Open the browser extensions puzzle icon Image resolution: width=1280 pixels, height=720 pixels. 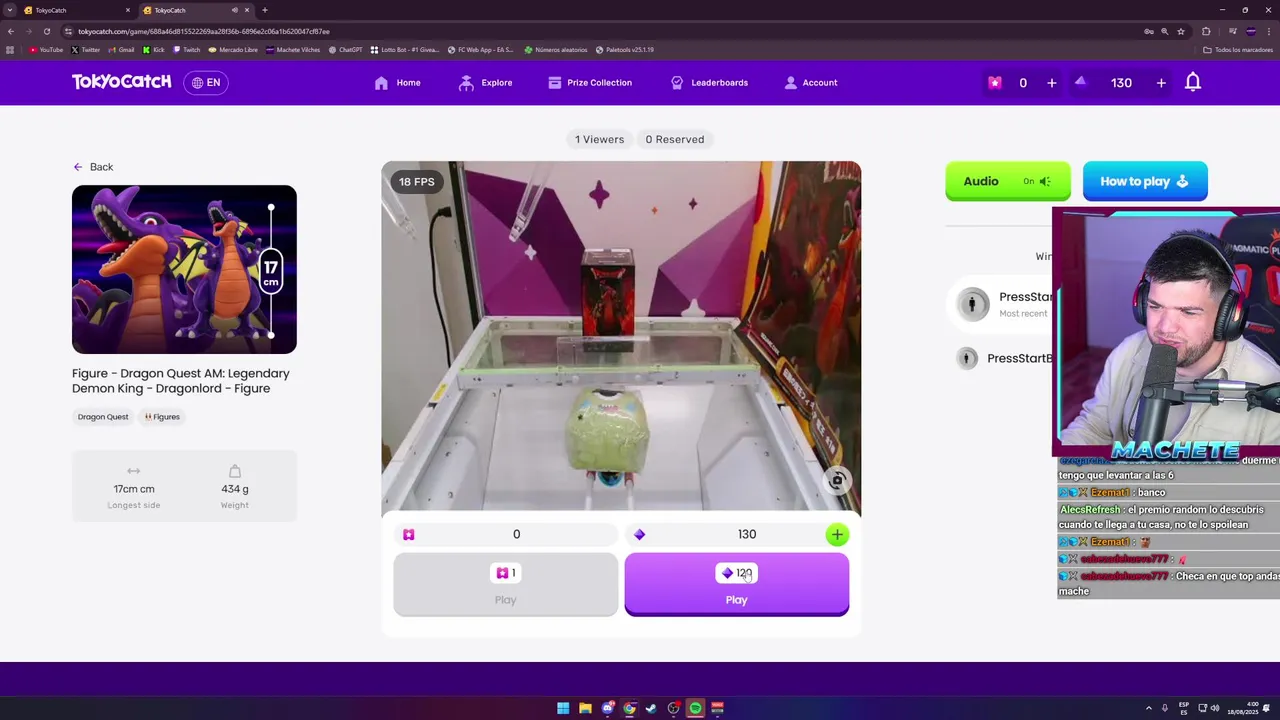(x=1206, y=31)
